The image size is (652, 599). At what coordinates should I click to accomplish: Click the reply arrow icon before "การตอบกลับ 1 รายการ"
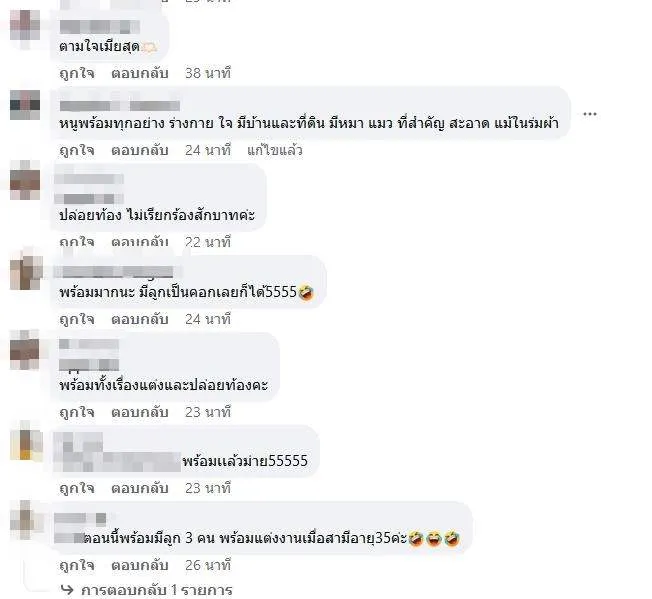[67, 590]
